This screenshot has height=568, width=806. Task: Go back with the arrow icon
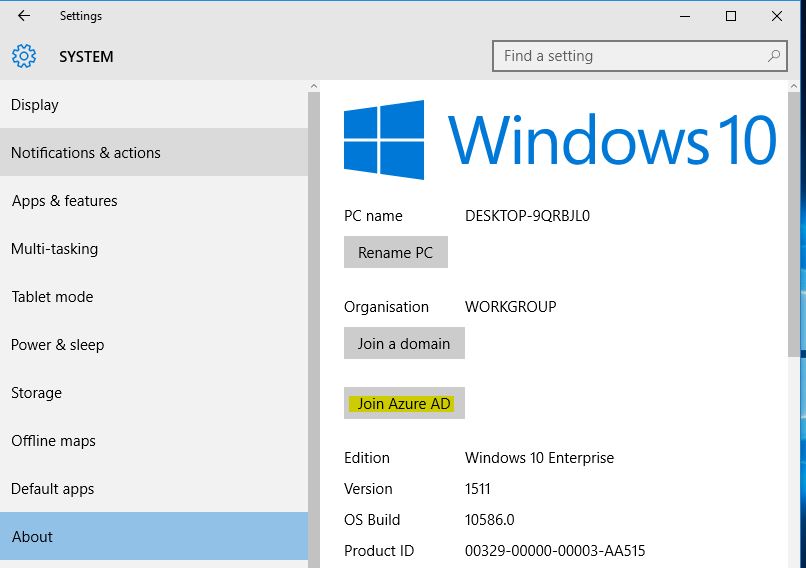coord(24,16)
